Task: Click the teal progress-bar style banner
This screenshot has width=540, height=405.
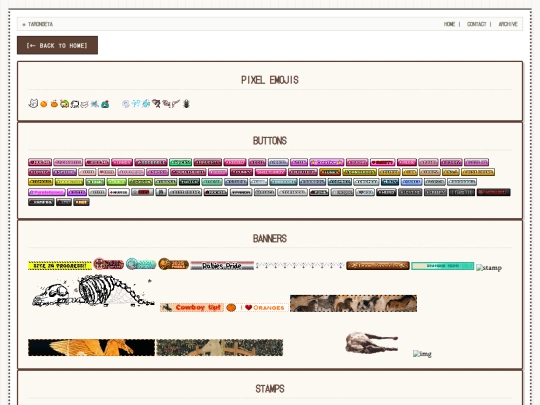Action: coord(443,266)
